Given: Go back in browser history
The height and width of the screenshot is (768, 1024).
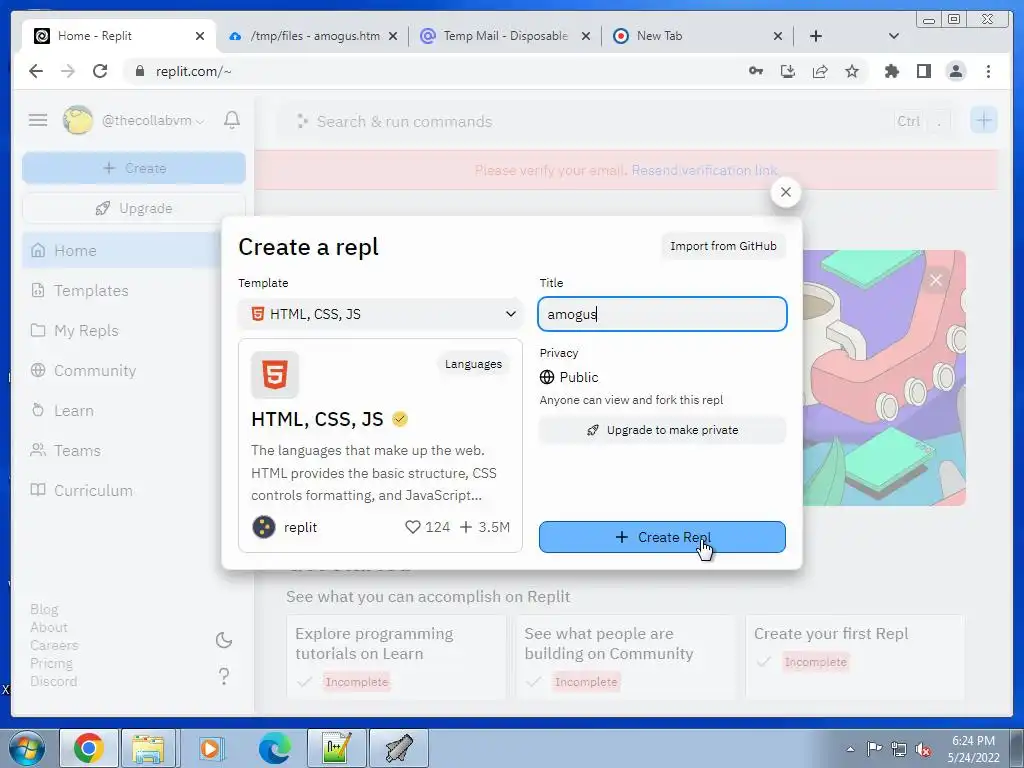Looking at the screenshot, I should pos(36,71).
